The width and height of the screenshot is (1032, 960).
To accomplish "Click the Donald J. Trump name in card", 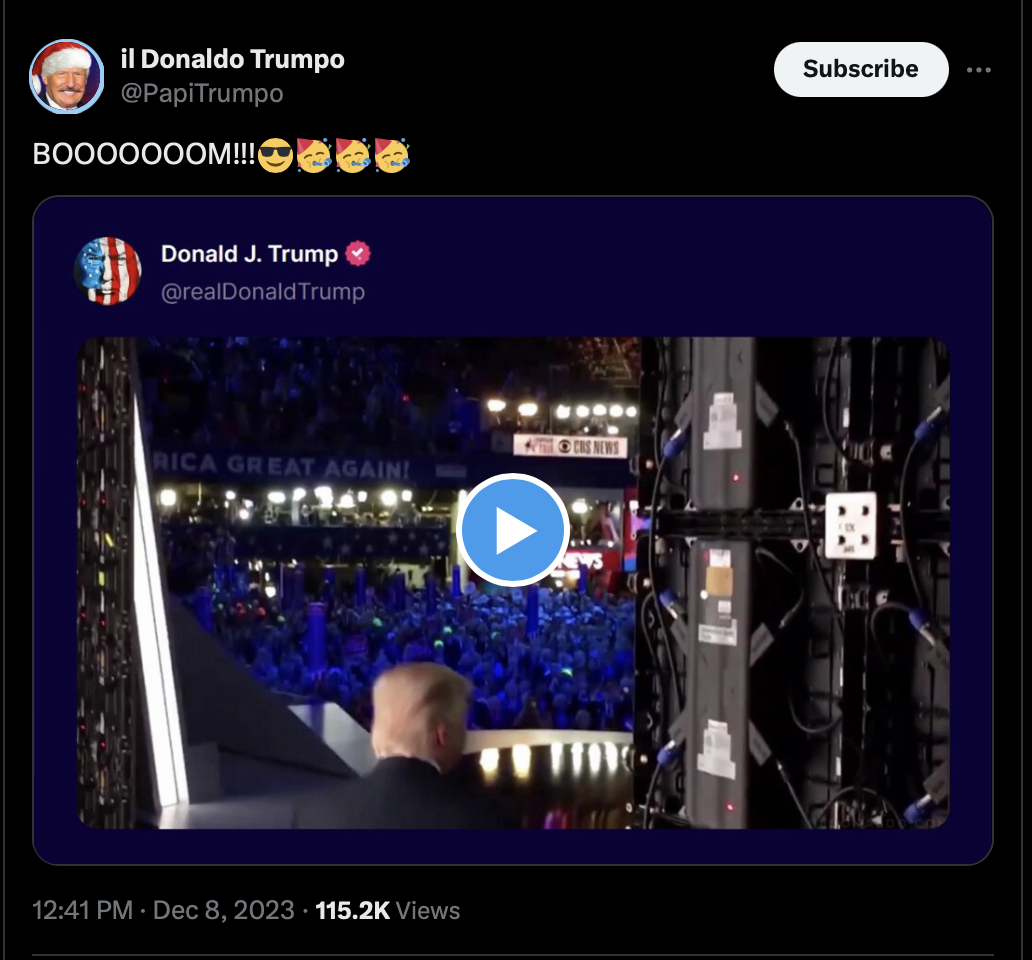I will (249, 253).
